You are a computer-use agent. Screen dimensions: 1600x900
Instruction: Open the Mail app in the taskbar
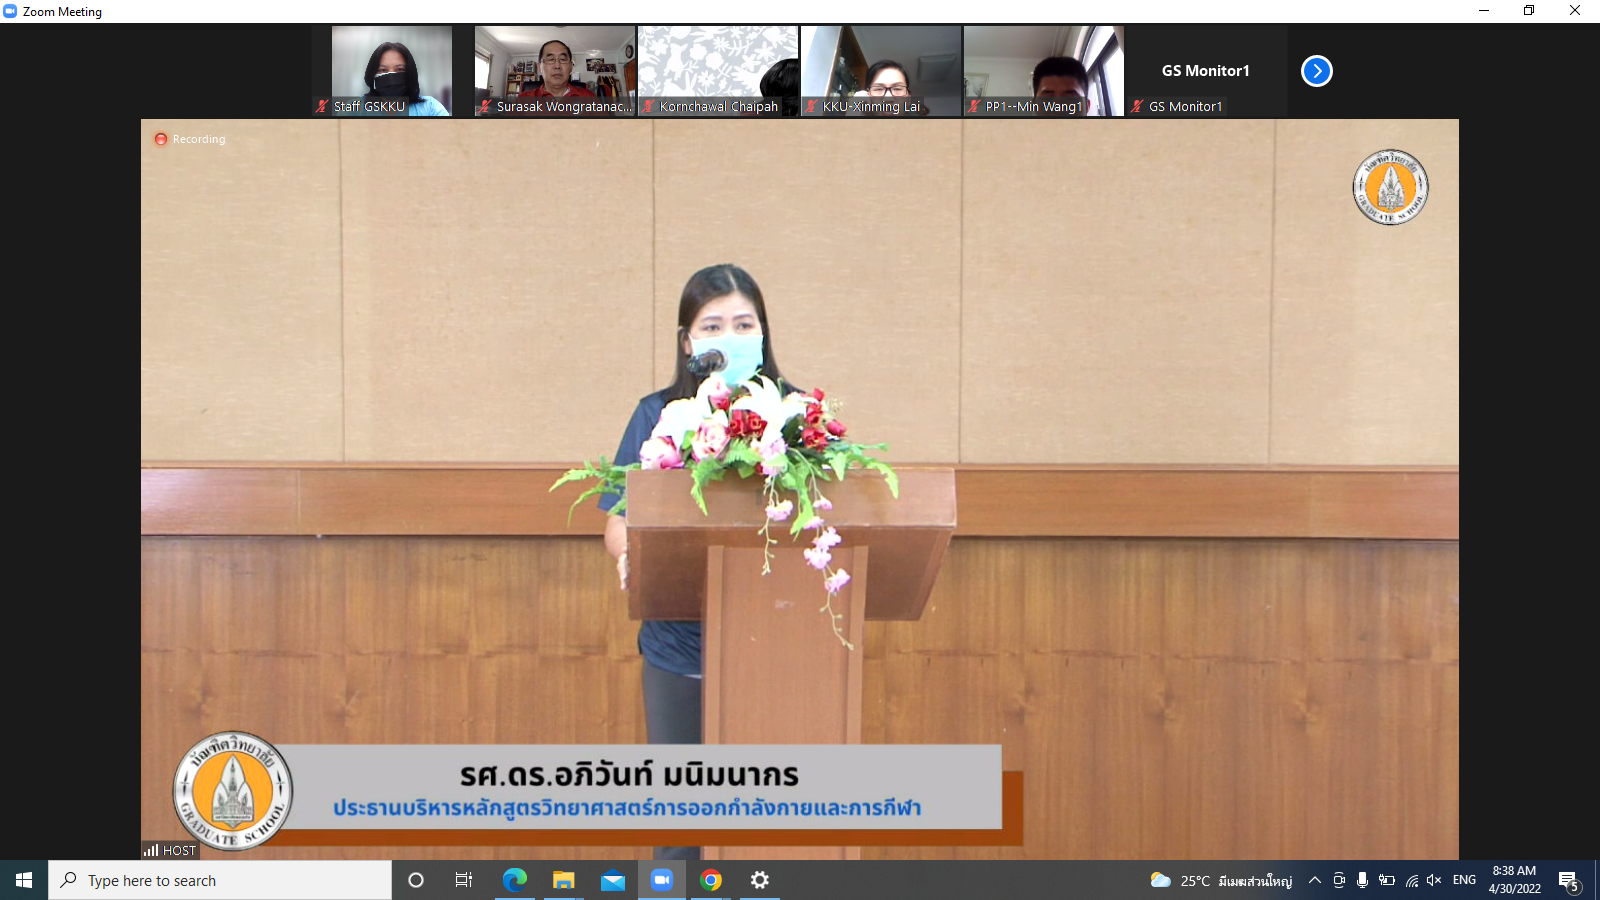(612, 880)
